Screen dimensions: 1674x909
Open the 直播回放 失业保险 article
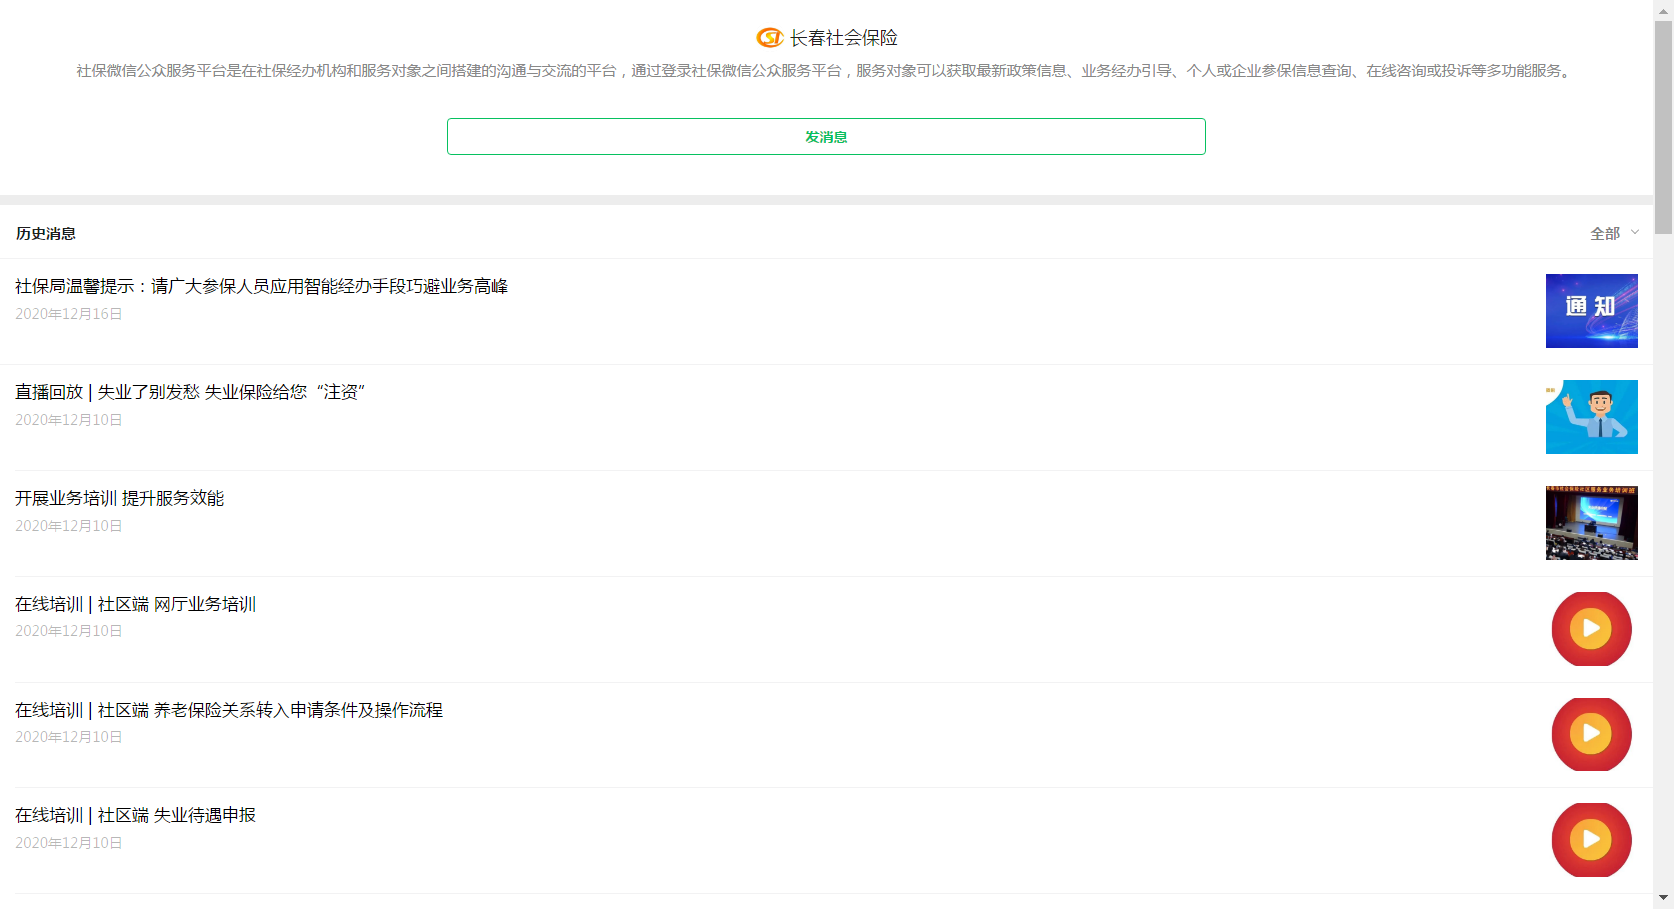click(190, 393)
